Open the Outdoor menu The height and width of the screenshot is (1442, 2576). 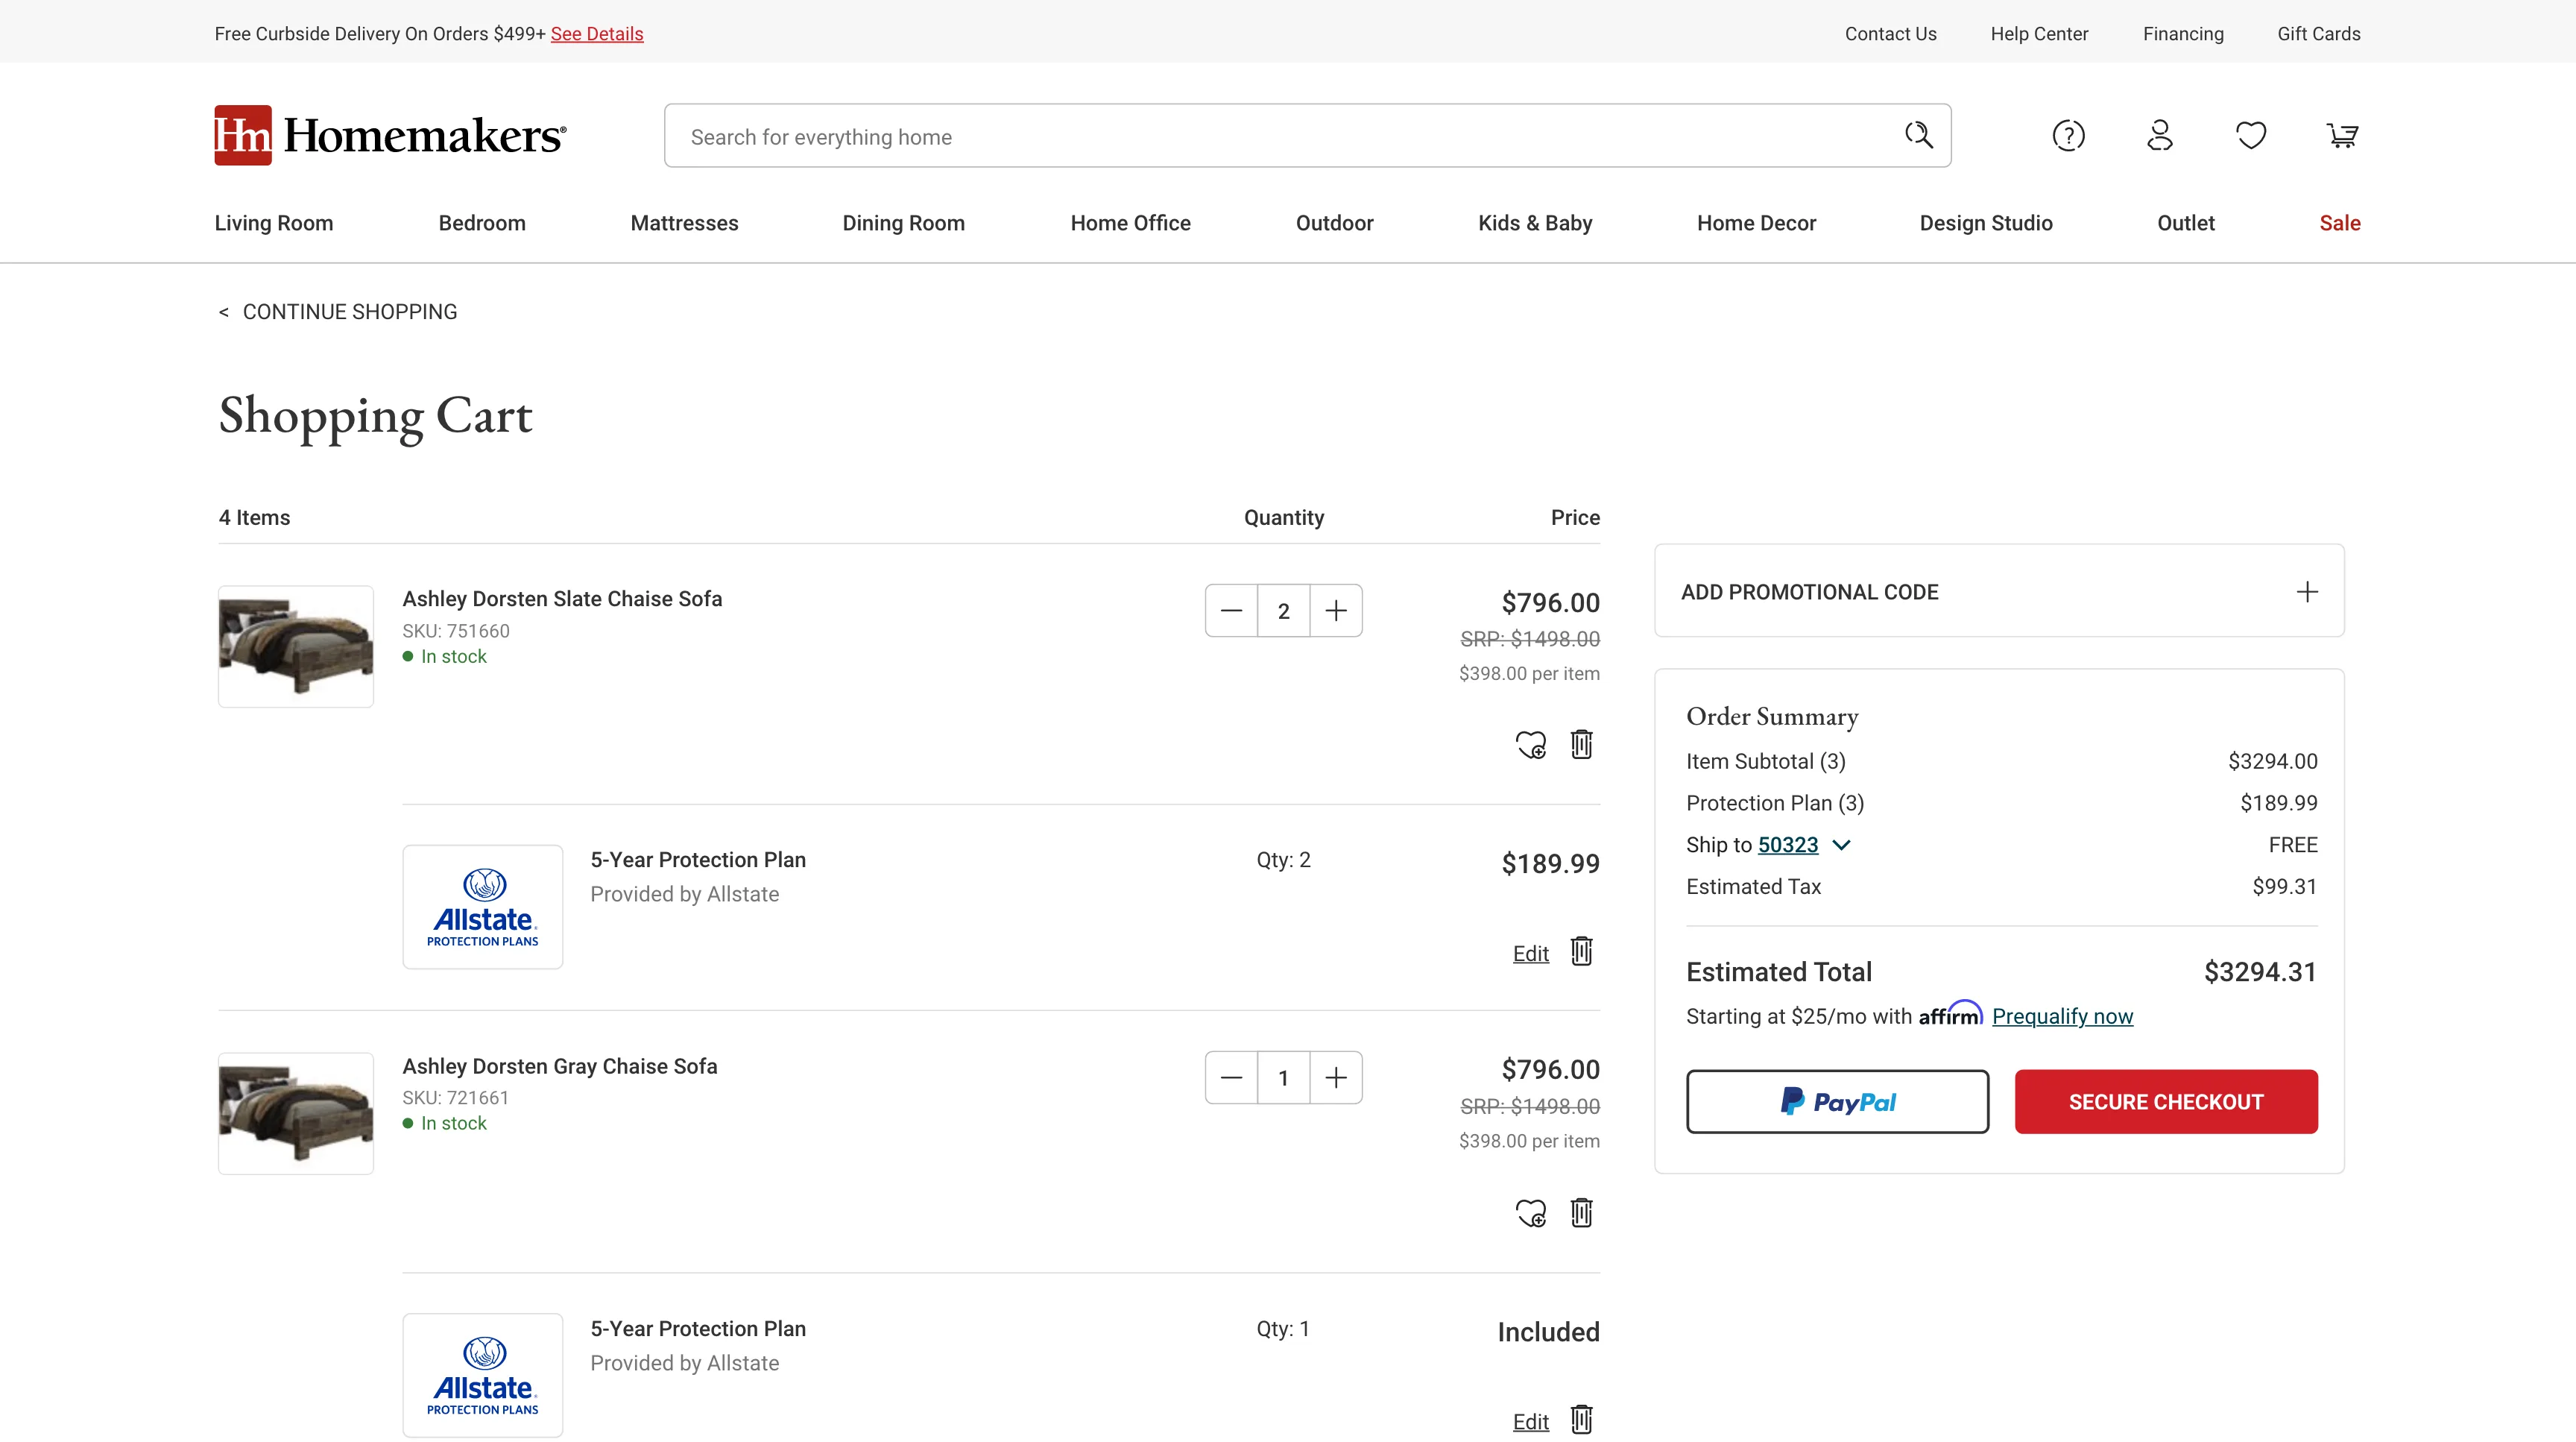point(1334,223)
